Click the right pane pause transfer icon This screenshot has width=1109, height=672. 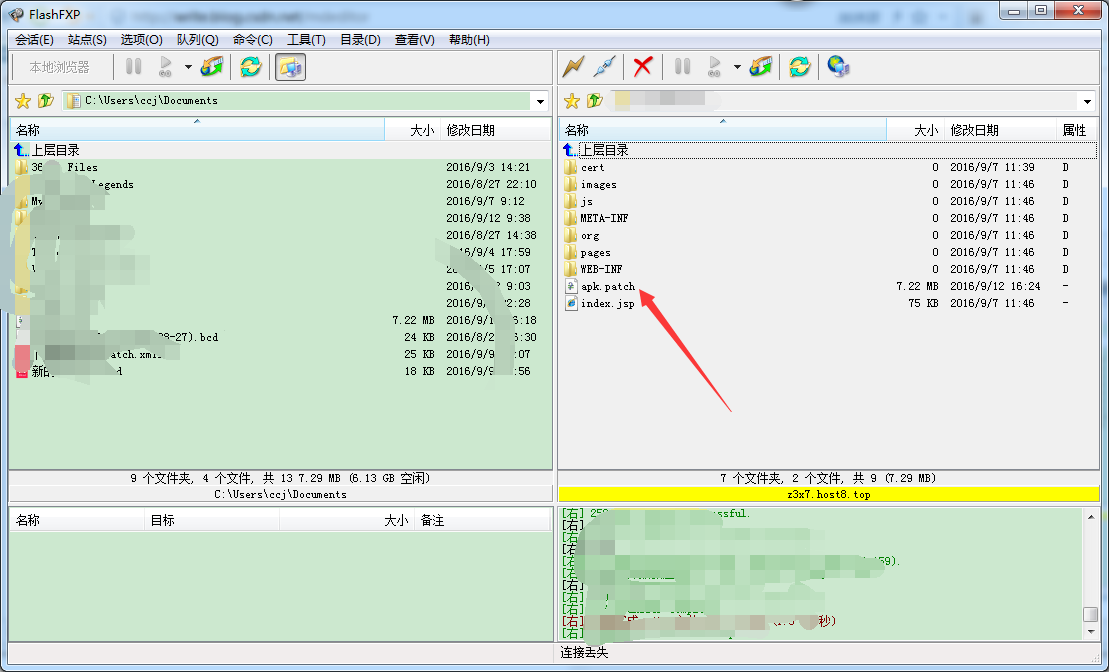point(683,66)
